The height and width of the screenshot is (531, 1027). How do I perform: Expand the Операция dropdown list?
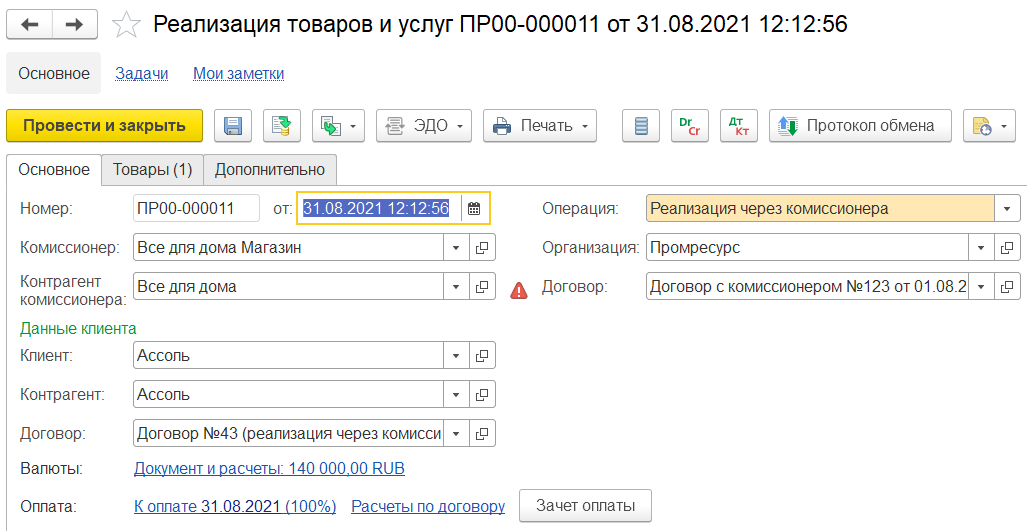point(1006,209)
